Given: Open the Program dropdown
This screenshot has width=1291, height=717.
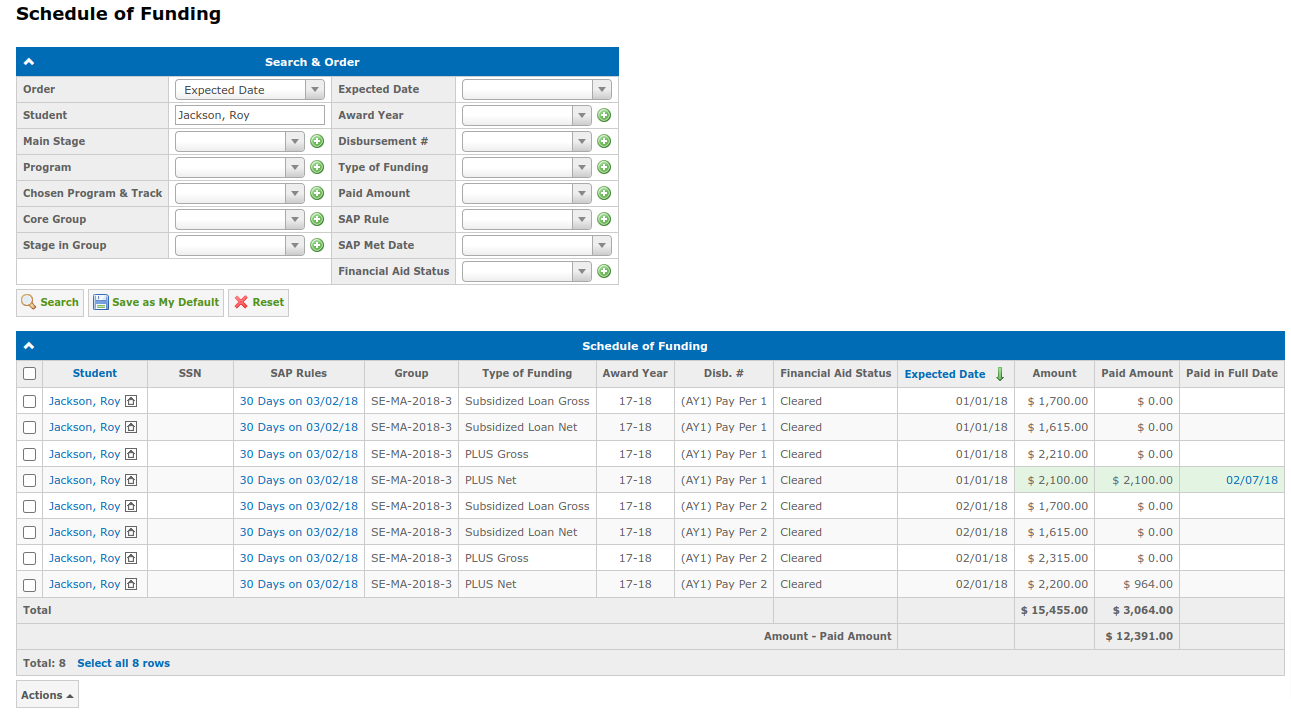Looking at the screenshot, I should click(x=240, y=167).
